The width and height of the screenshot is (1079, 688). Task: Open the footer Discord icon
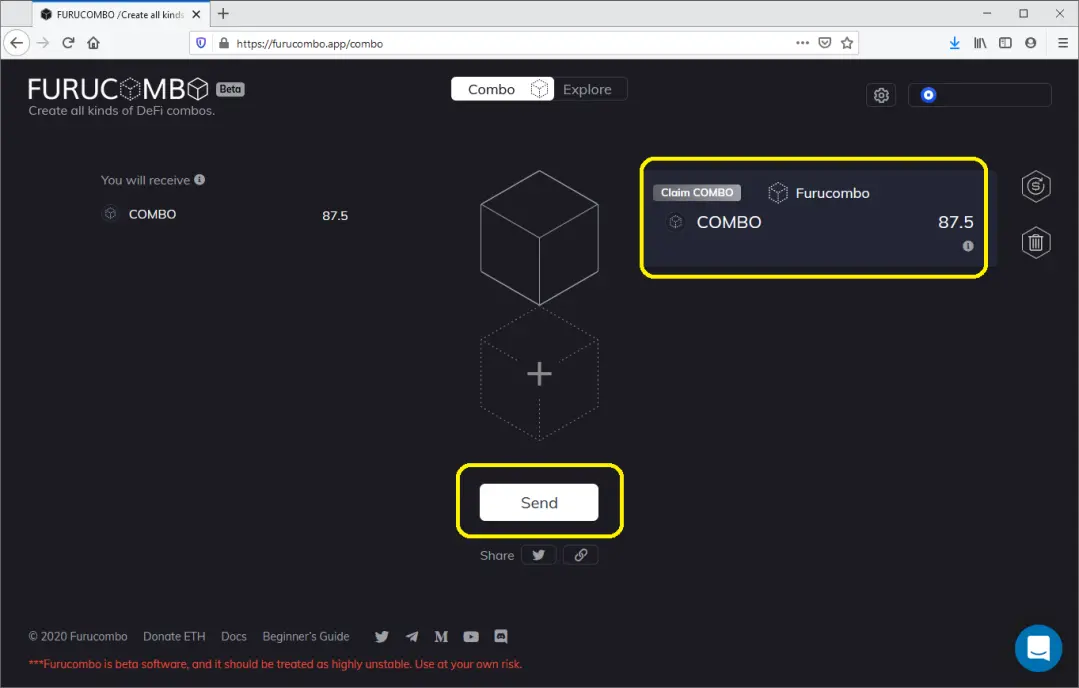501,636
